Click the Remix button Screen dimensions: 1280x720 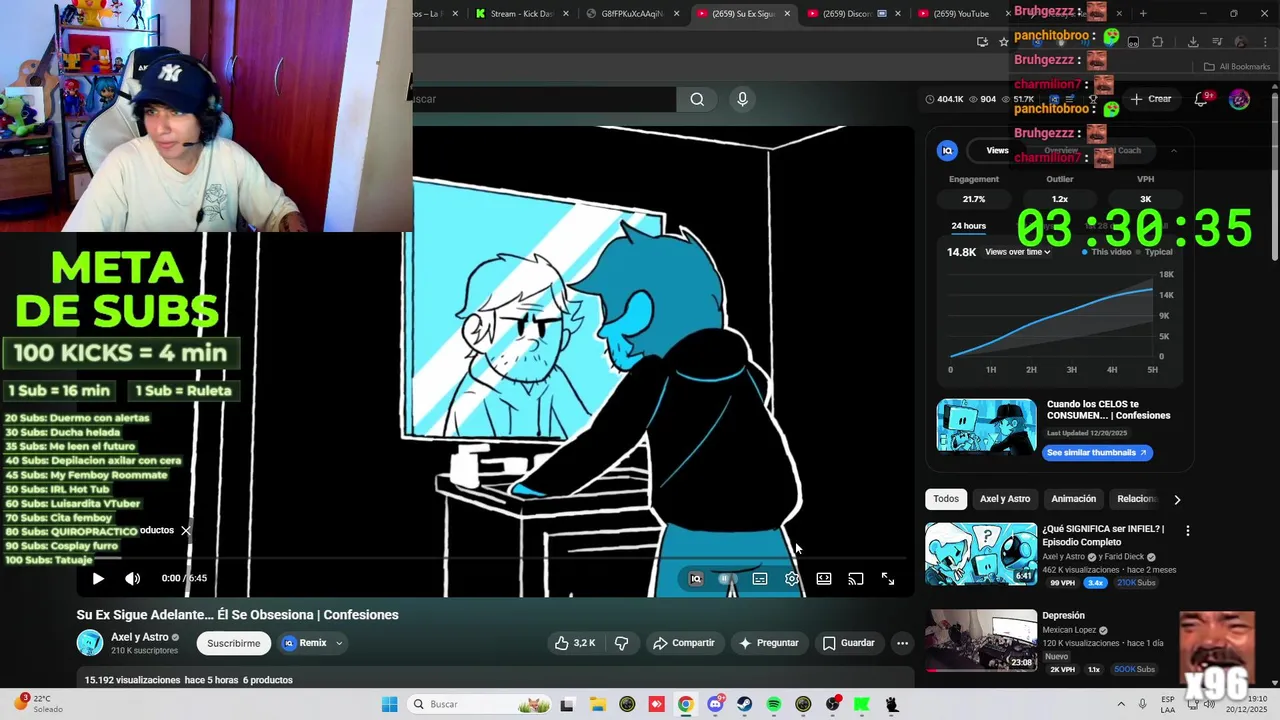point(304,643)
